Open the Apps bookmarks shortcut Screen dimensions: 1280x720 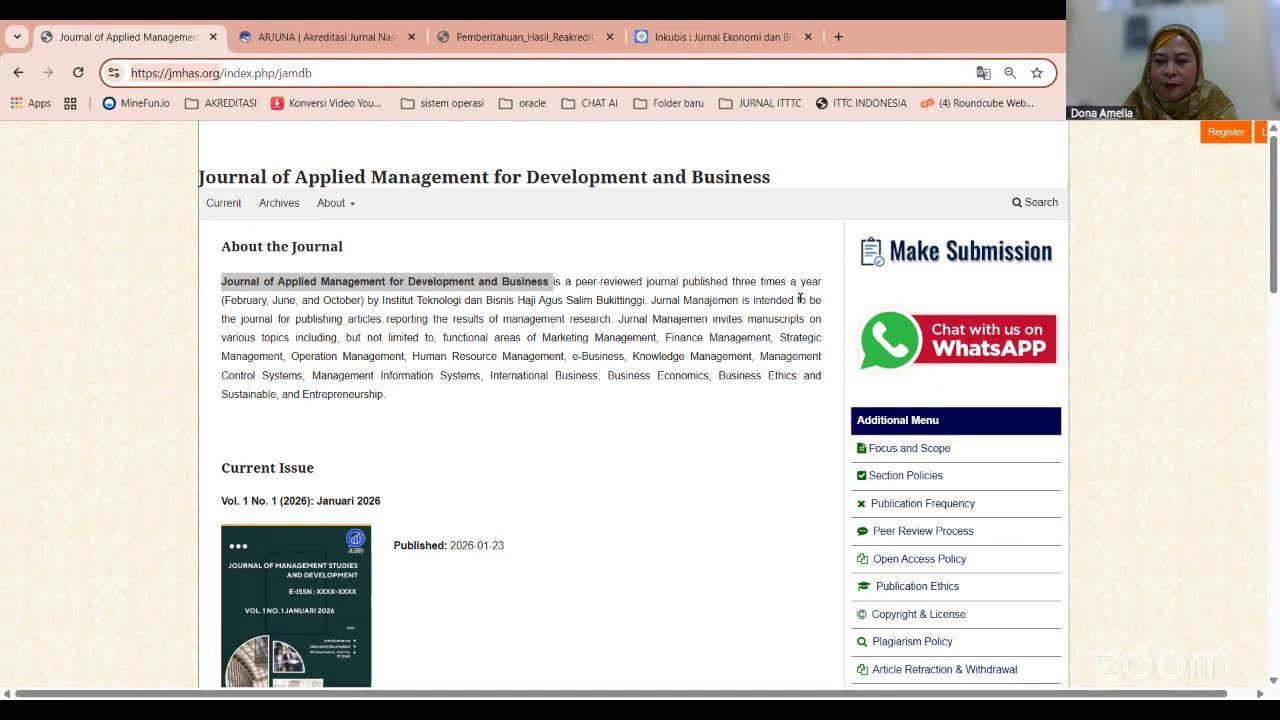pyautogui.click(x=31, y=103)
